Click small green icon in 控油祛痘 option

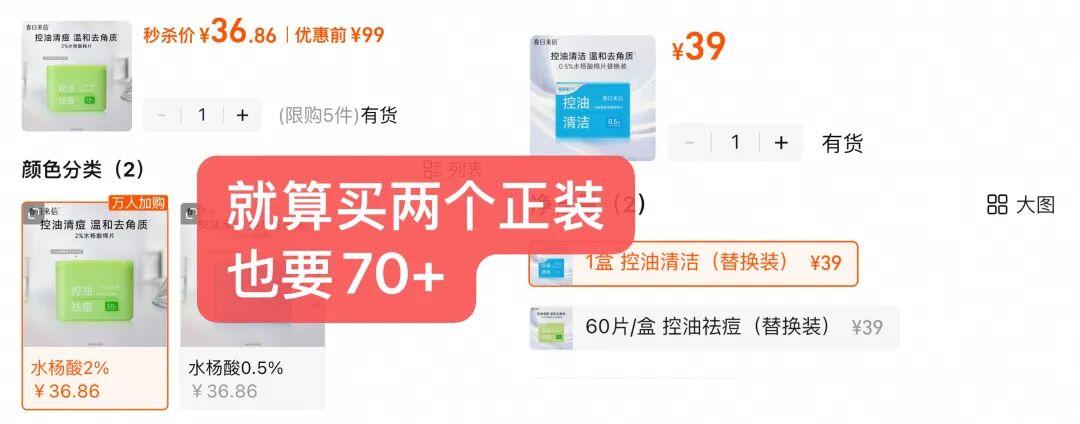(551, 328)
